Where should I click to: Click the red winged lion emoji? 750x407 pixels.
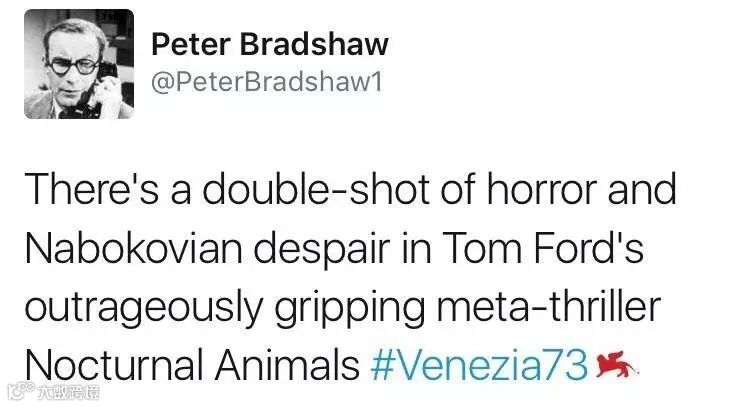click(617, 364)
